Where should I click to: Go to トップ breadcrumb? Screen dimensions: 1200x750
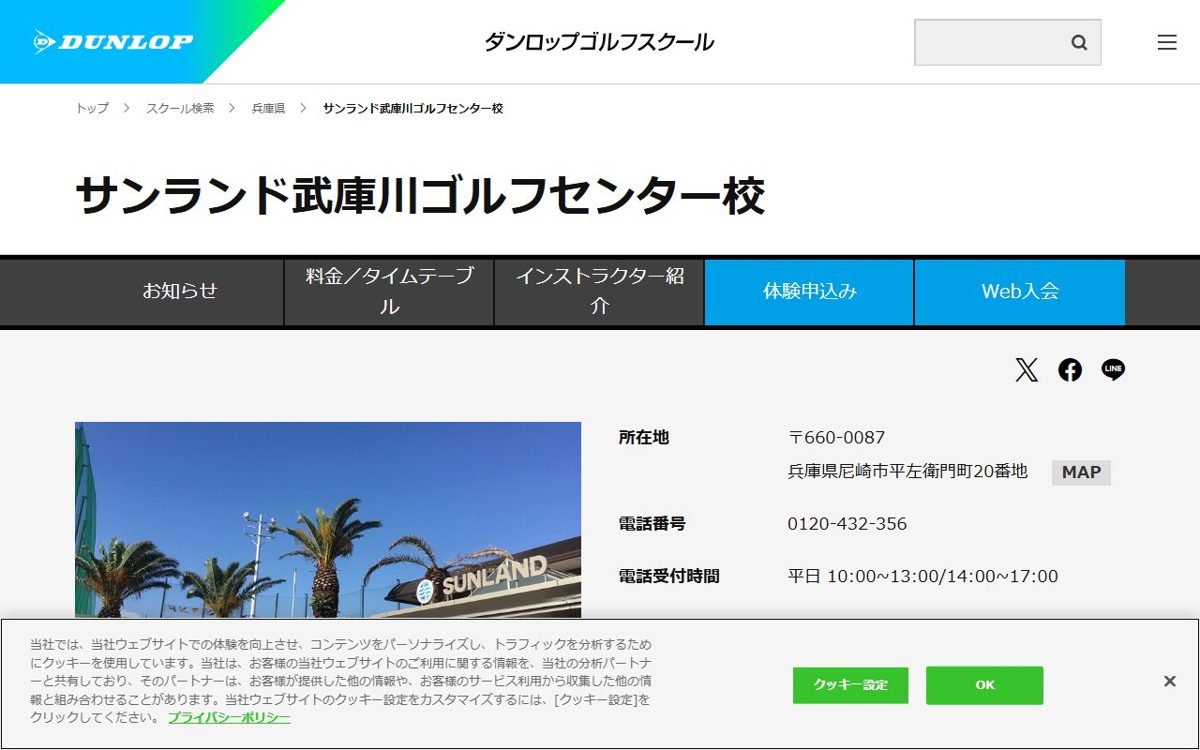coord(92,108)
